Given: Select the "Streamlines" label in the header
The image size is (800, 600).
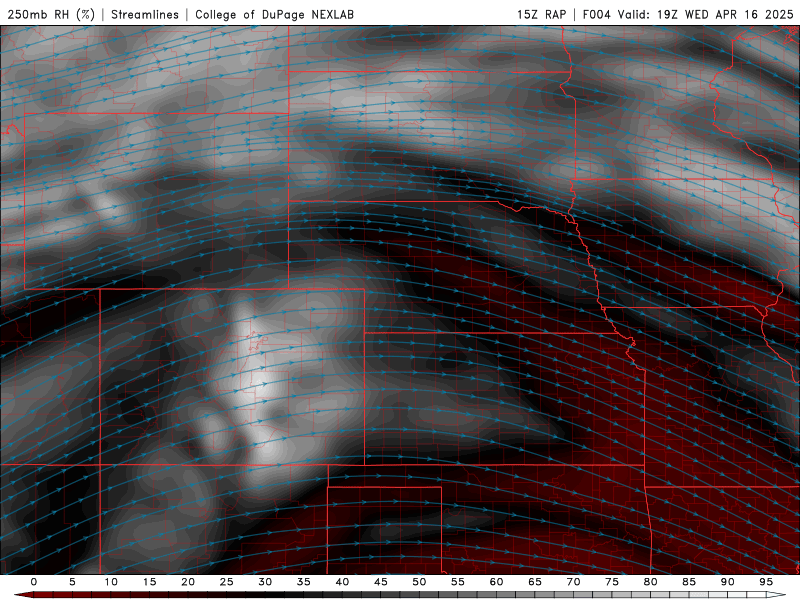Looking at the screenshot, I should [145, 14].
